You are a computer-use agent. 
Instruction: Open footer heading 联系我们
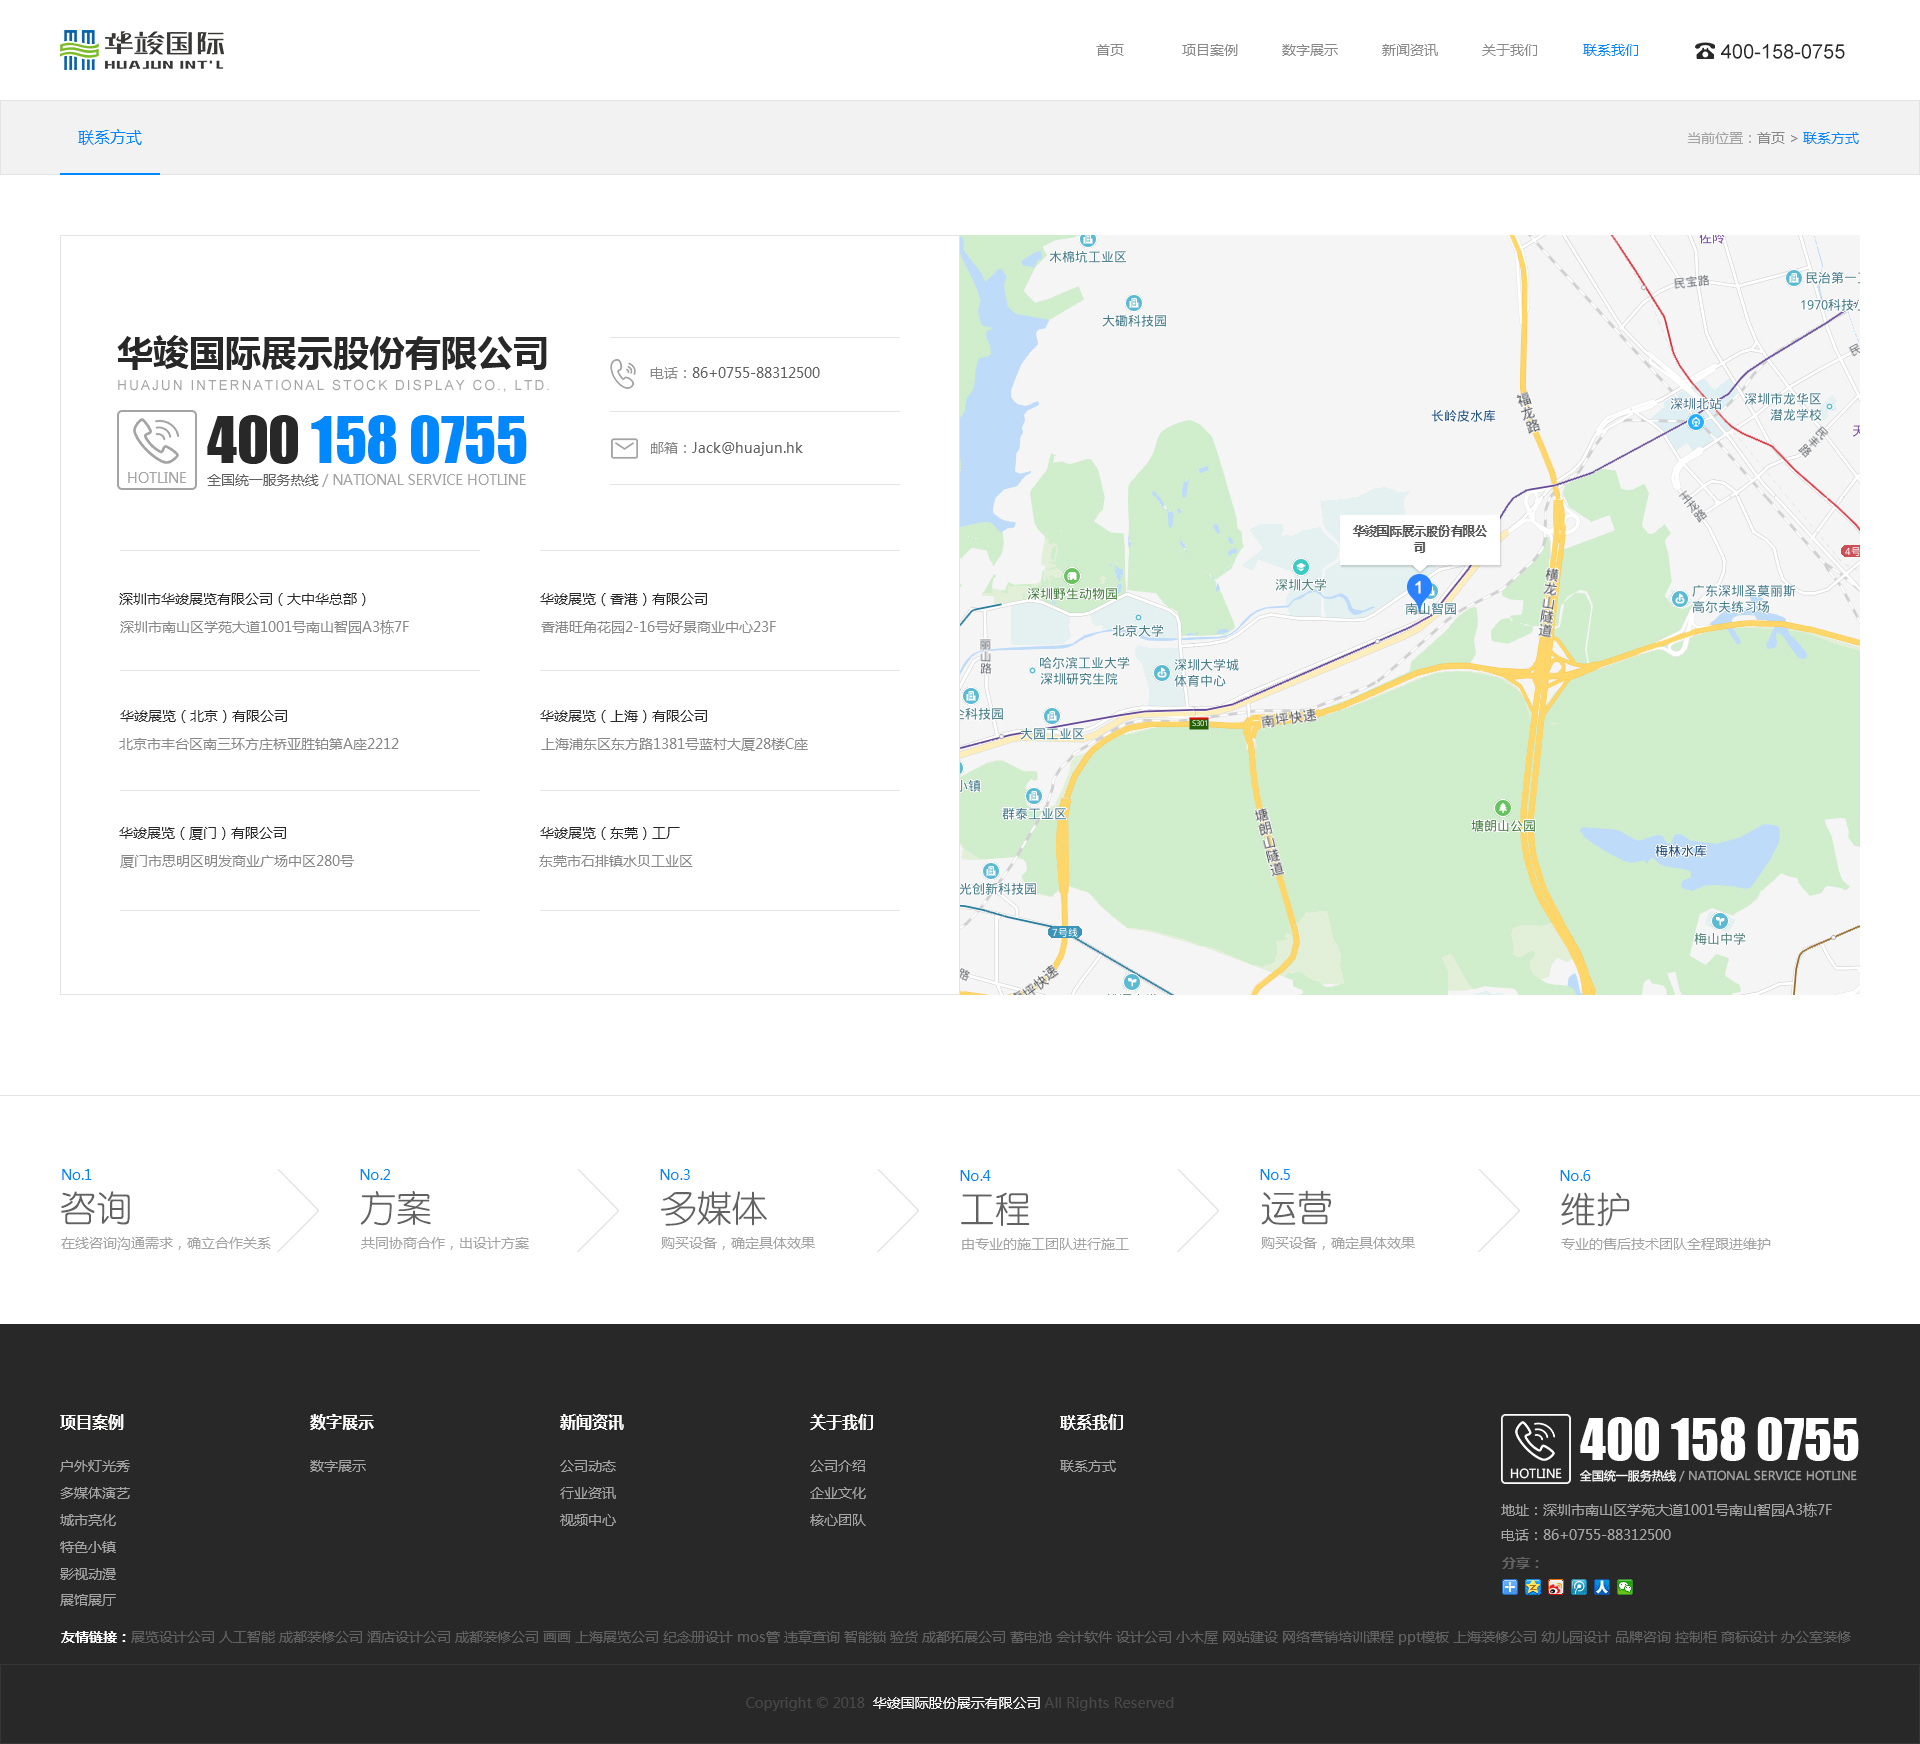[x=1092, y=1422]
